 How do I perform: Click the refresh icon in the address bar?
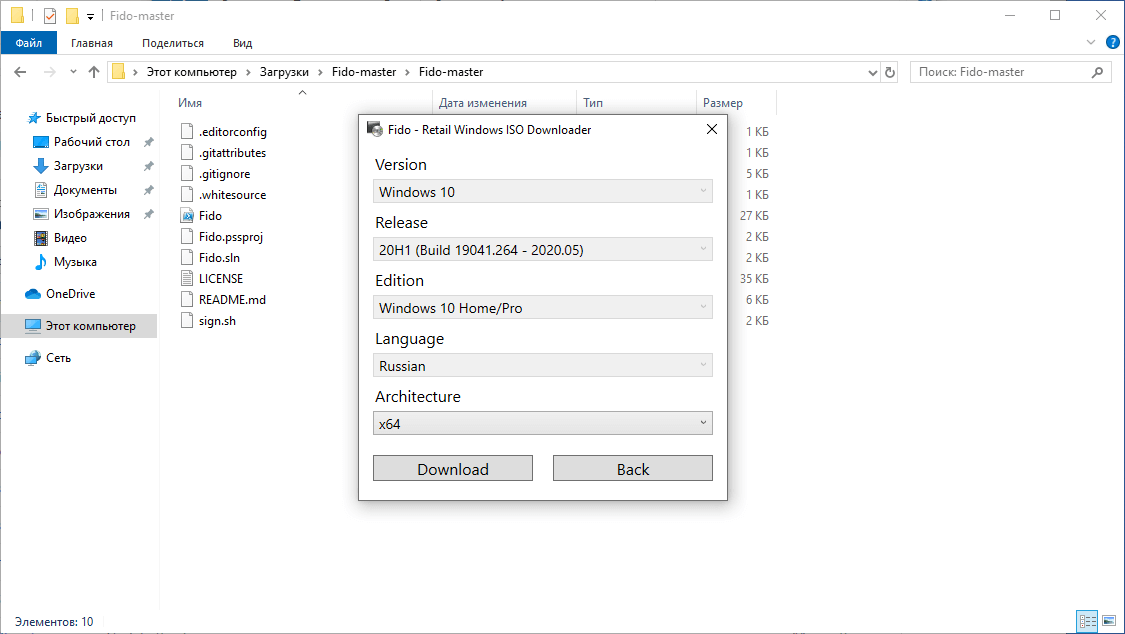point(890,71)
